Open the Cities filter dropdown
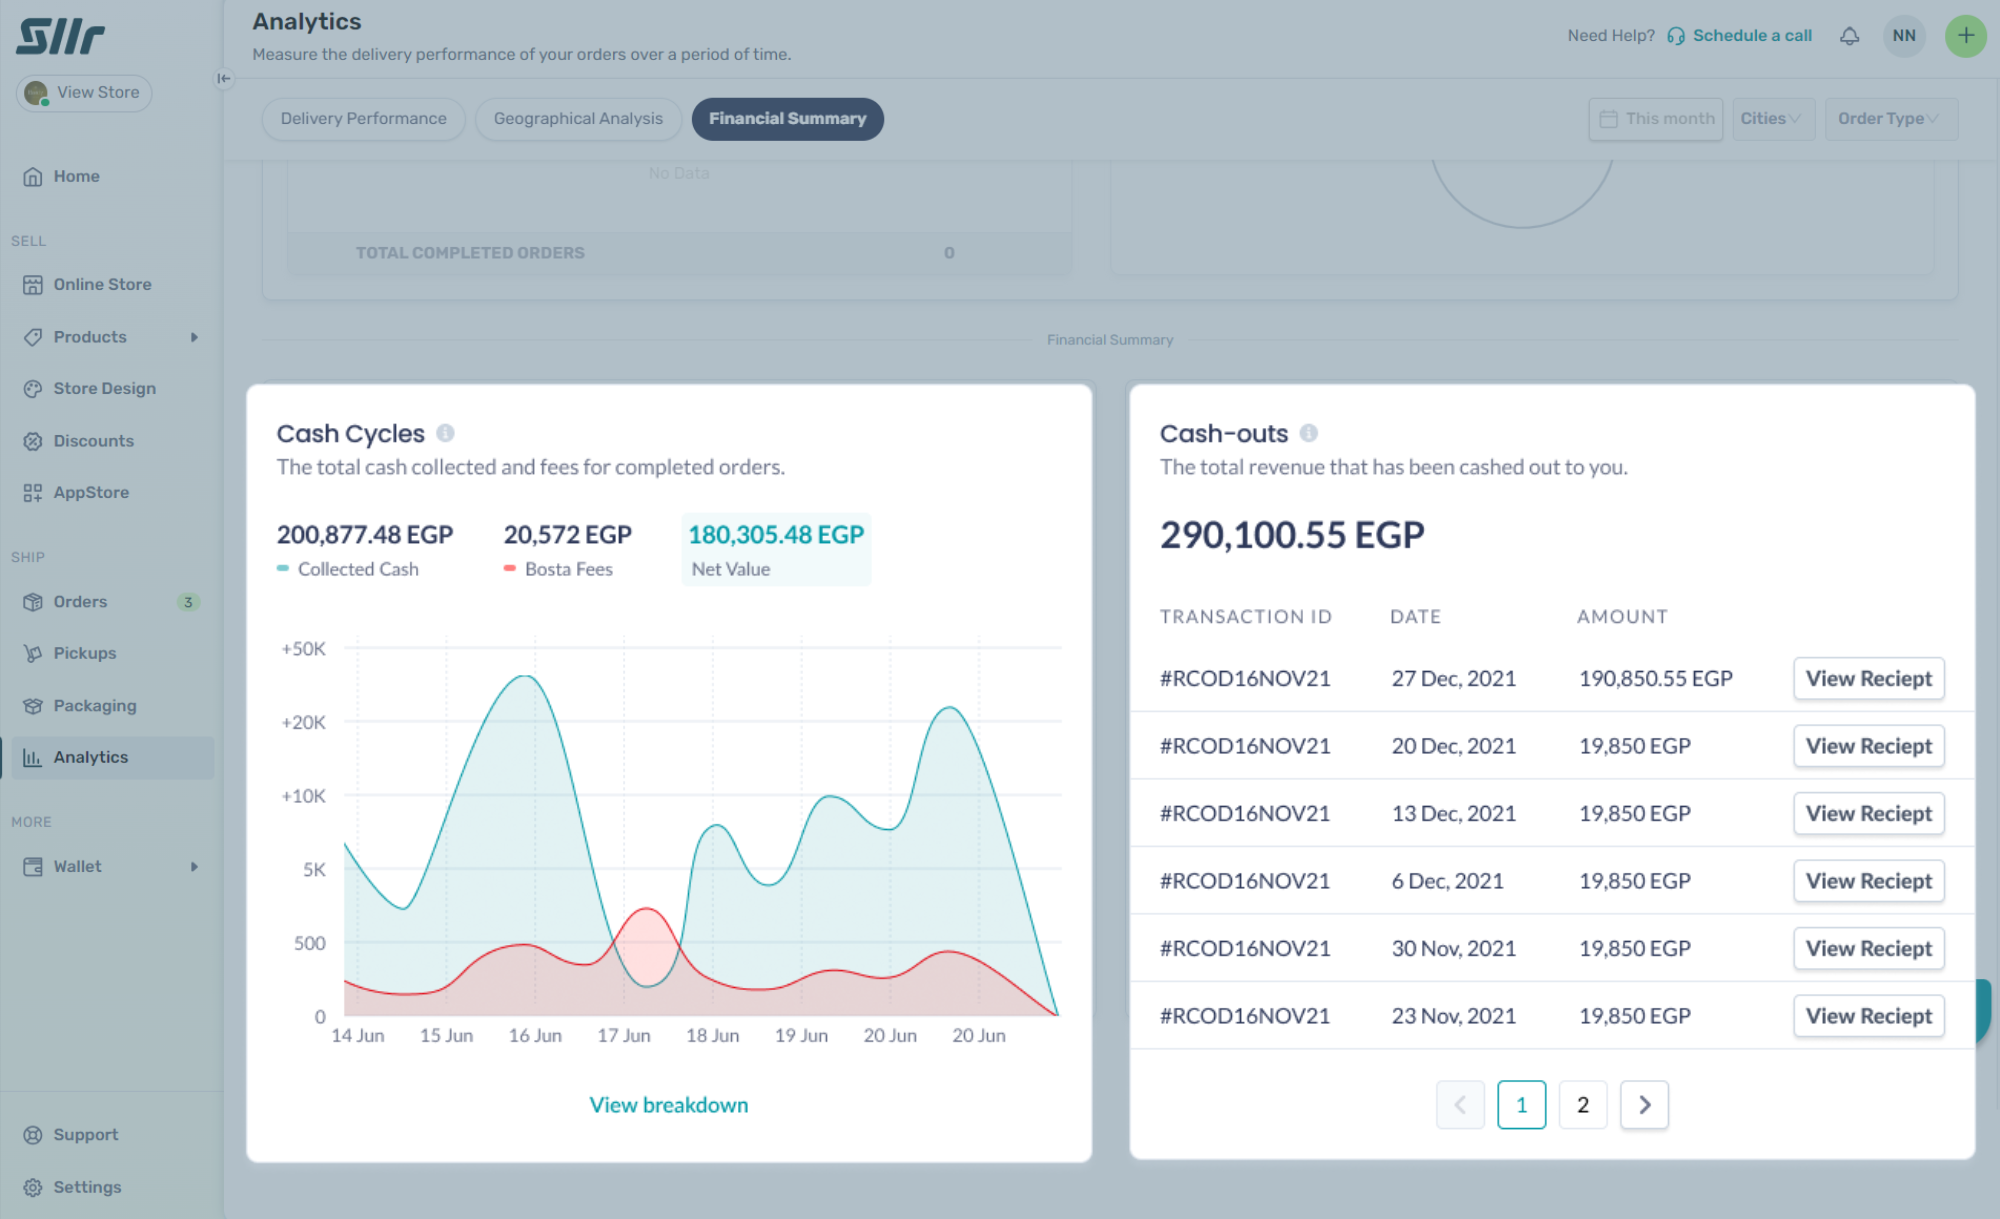 click(1772, 119)
